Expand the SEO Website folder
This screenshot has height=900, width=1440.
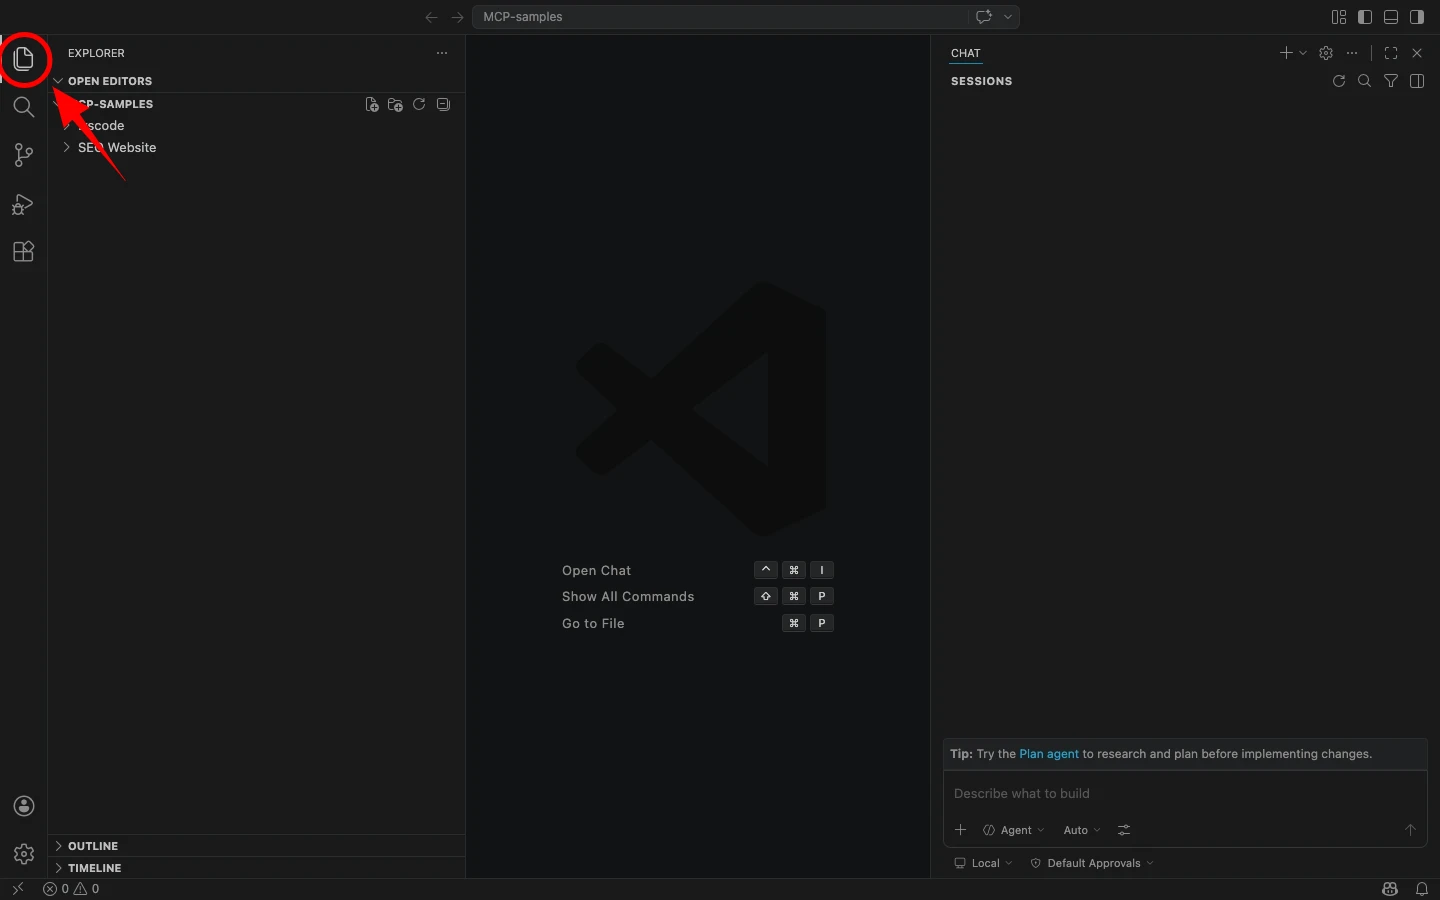click(256, 147)
